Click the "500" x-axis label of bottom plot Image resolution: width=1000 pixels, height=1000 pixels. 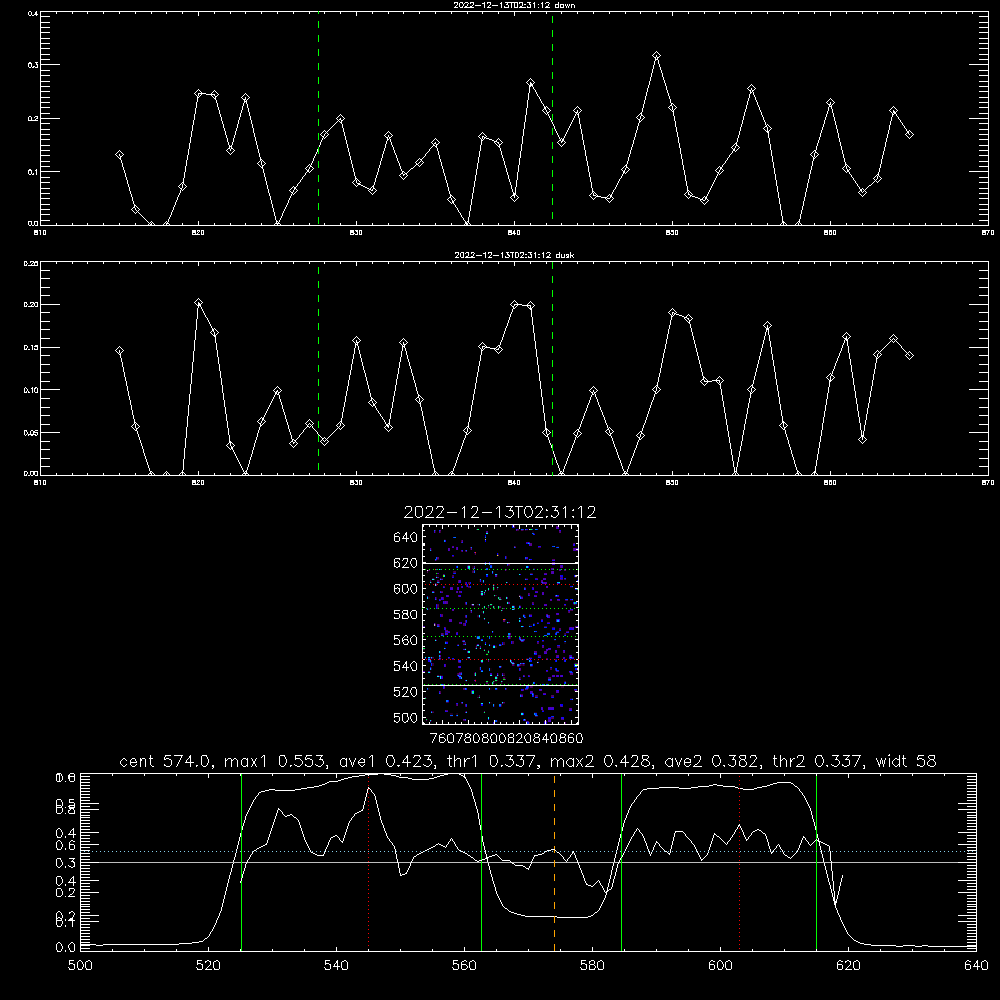point(80,966)
